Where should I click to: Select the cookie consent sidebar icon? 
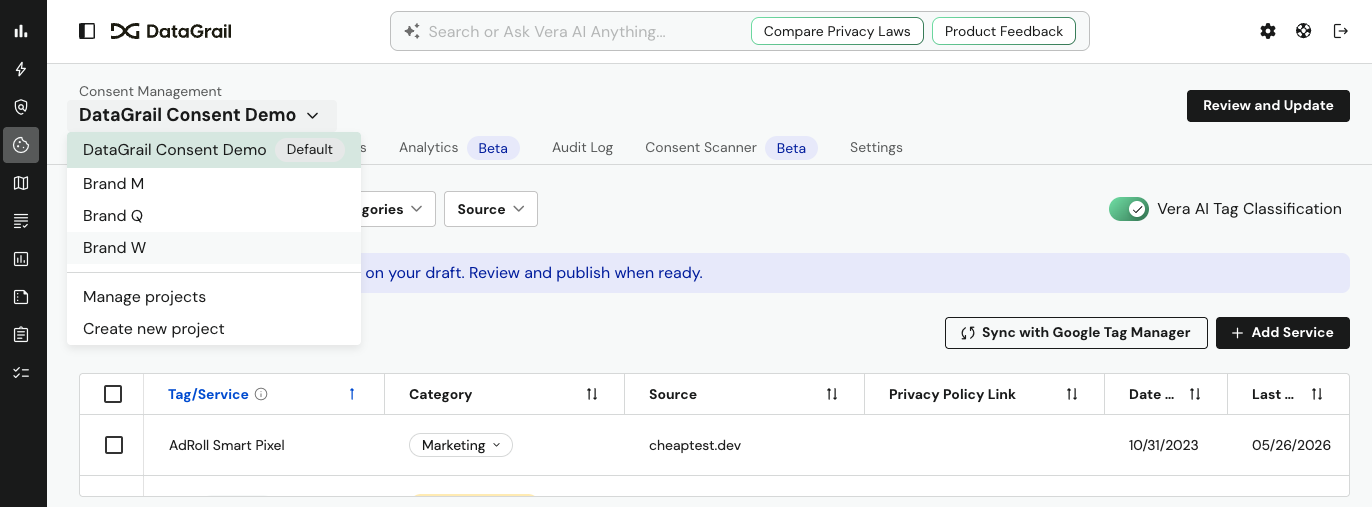(21, 145)
